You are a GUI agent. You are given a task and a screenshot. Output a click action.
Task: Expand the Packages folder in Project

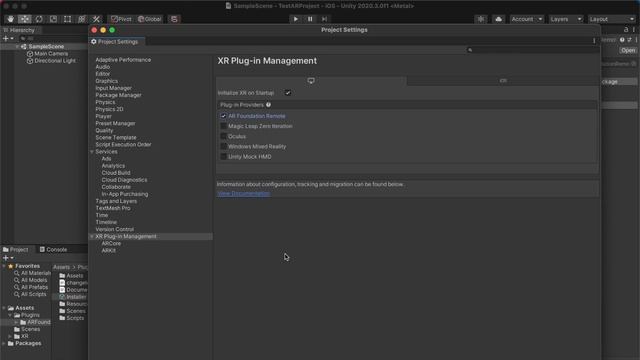click(4, 343)
